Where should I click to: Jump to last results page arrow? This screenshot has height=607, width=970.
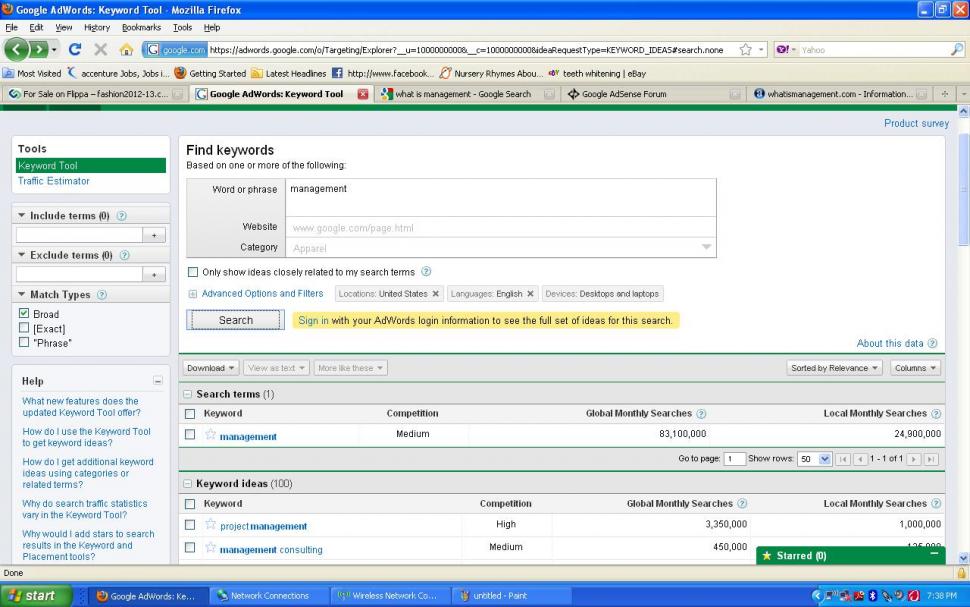pyautogui.click(x=931, y=459)
